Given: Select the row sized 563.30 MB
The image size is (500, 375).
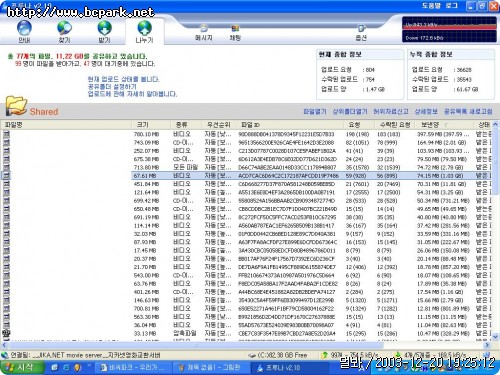Looking at the screenshot, I should coord(246,317).
